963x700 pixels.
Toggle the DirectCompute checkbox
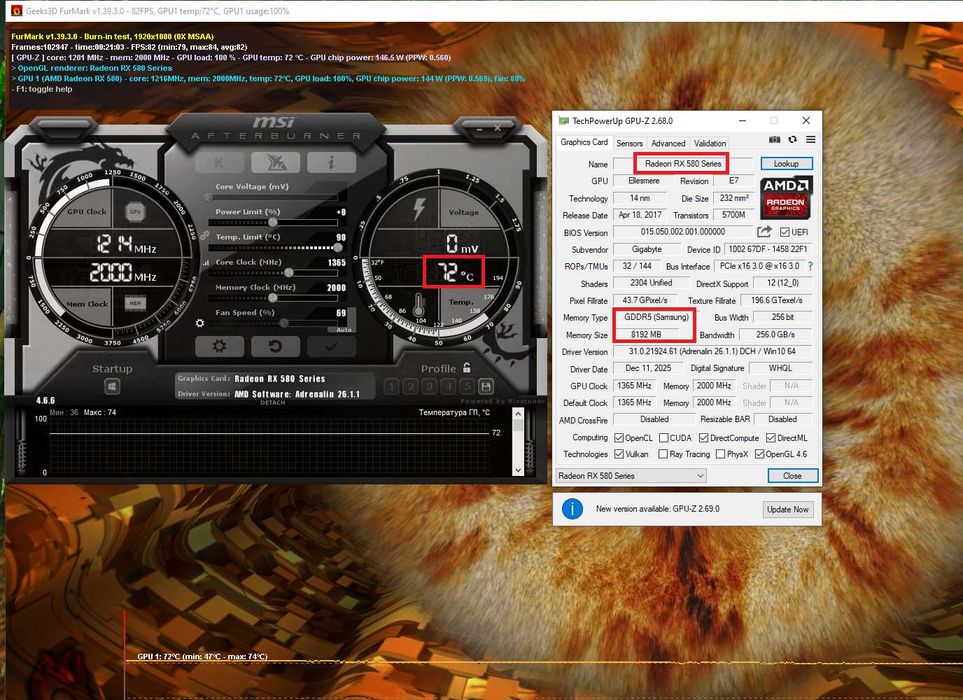coord(704,438)
